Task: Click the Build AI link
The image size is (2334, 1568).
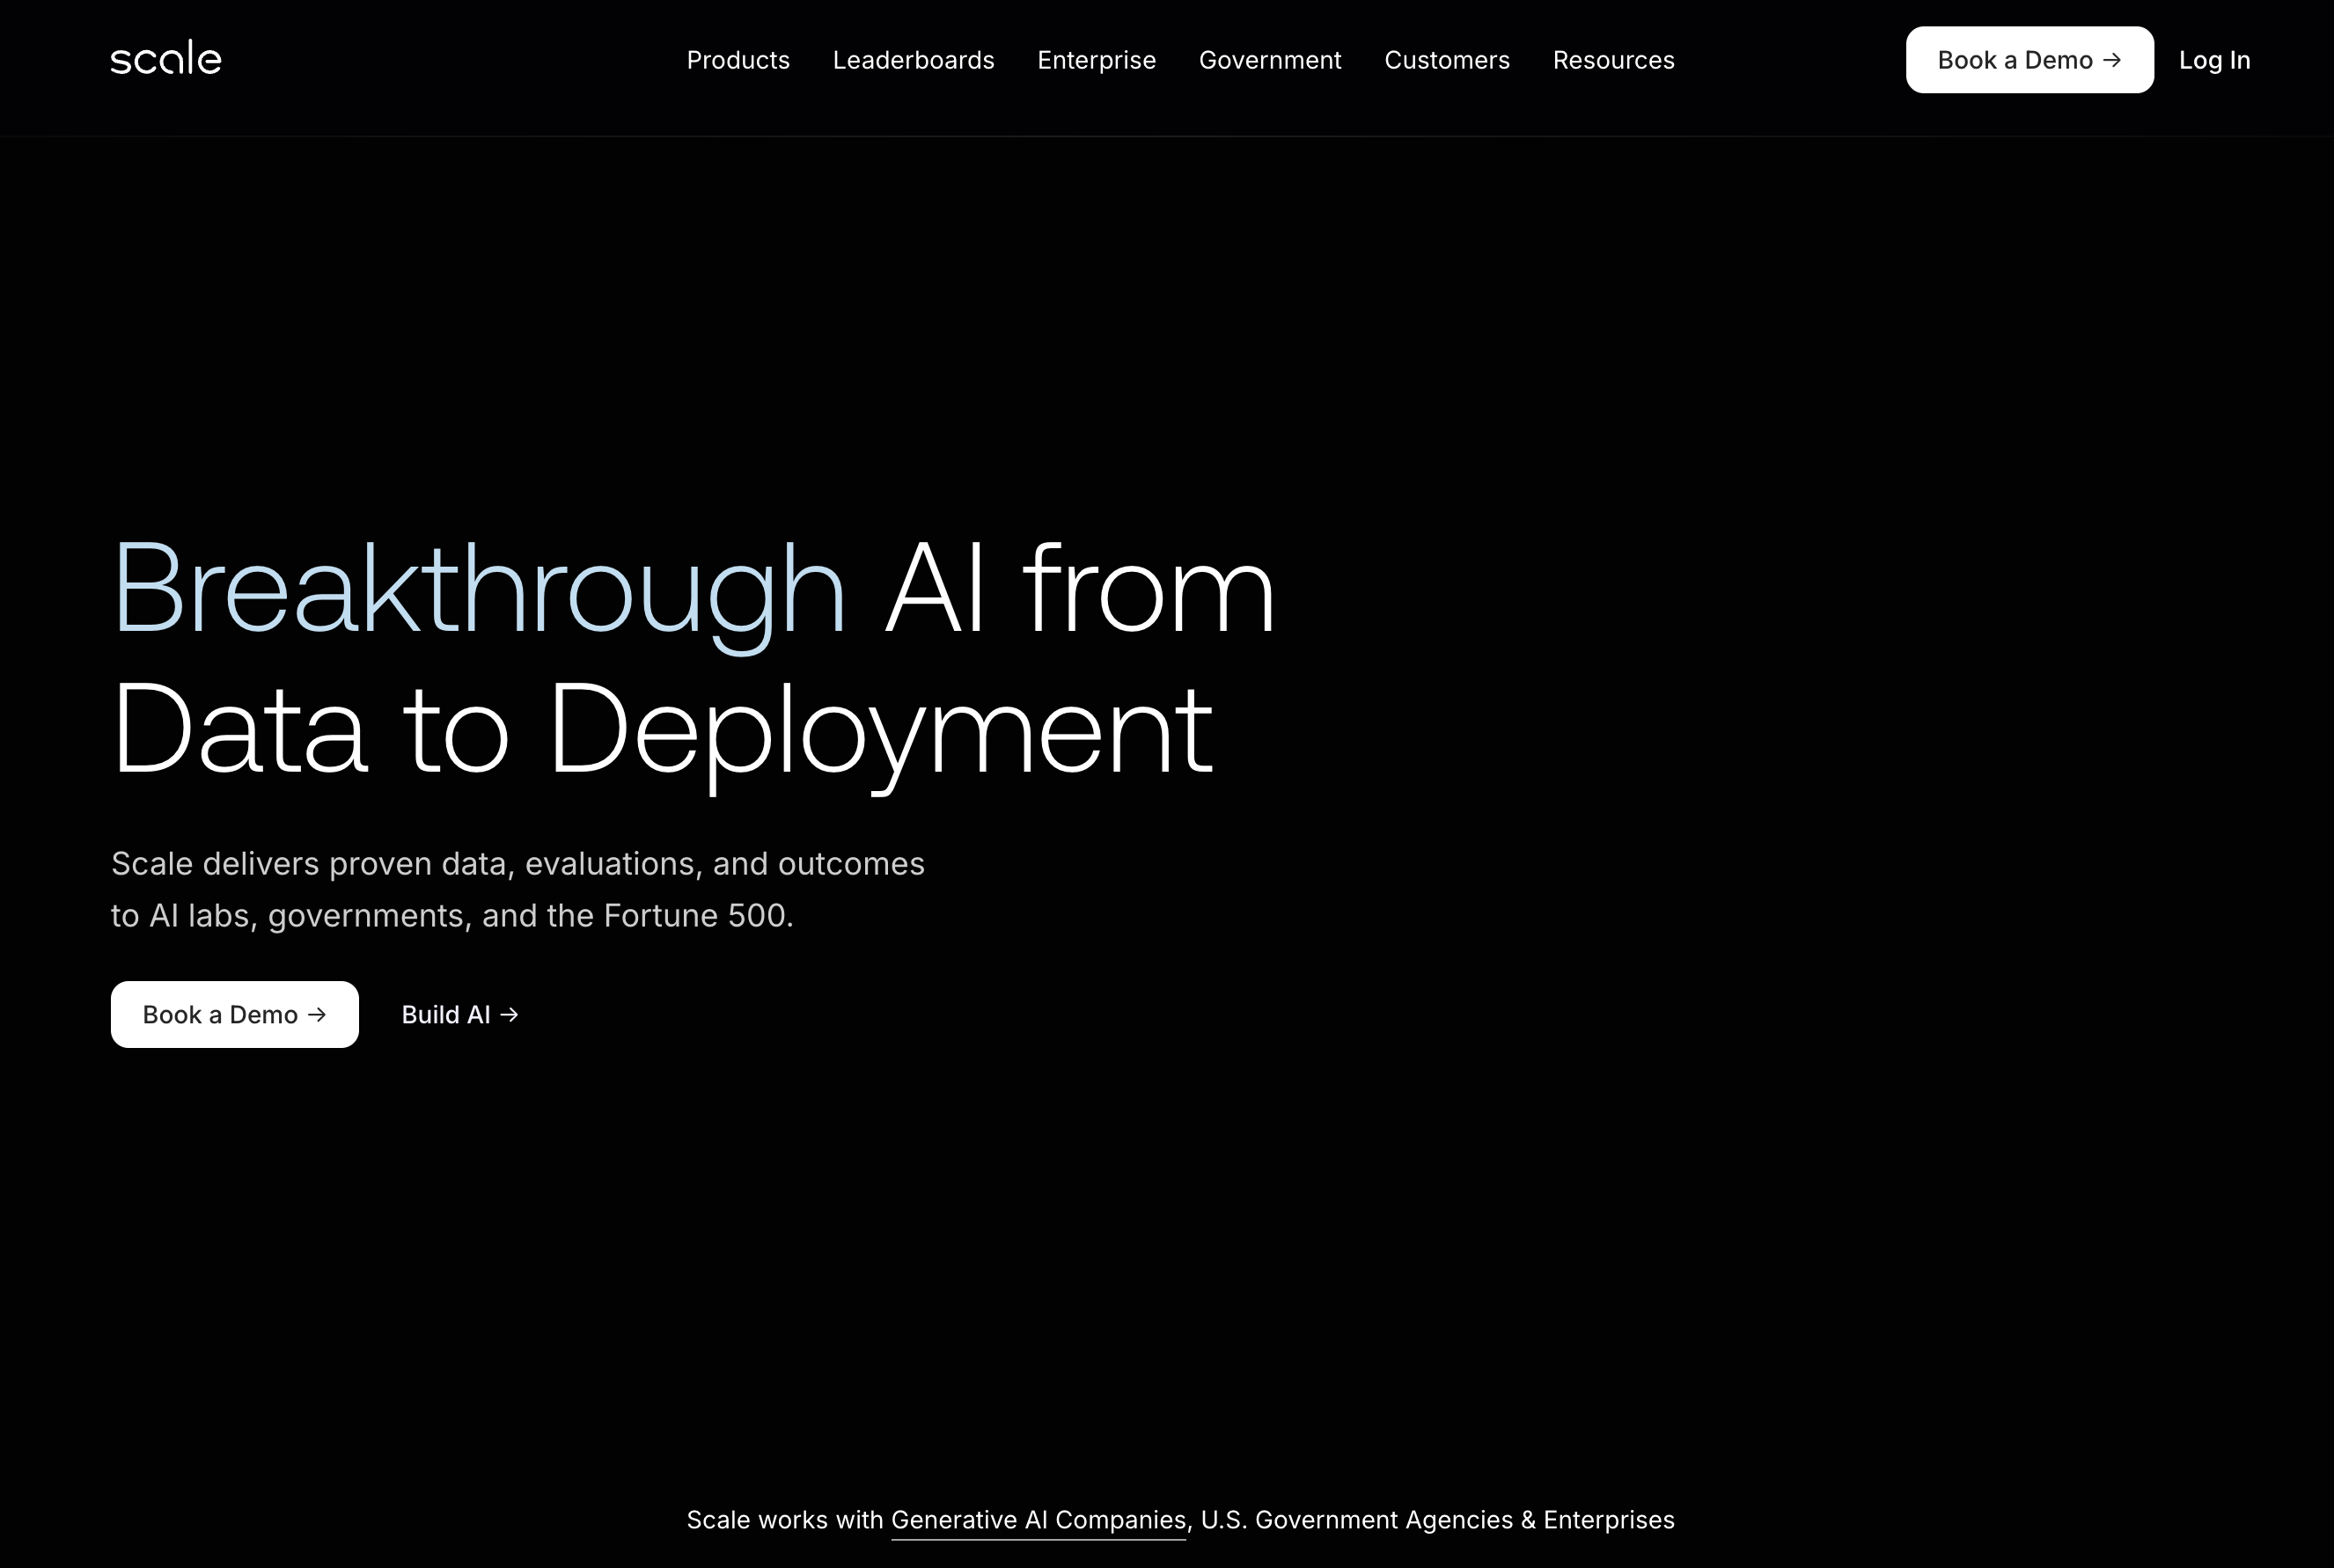Action: 458,1014
